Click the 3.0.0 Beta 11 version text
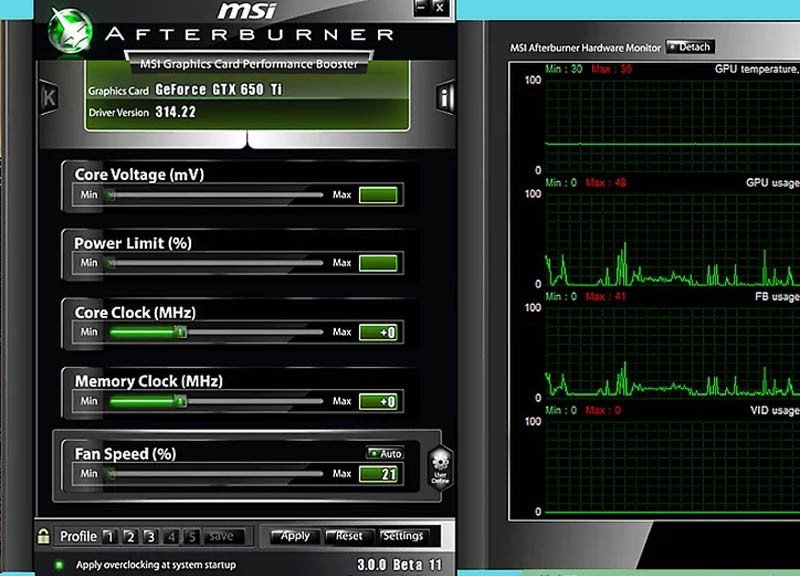 tap(399, 565)
